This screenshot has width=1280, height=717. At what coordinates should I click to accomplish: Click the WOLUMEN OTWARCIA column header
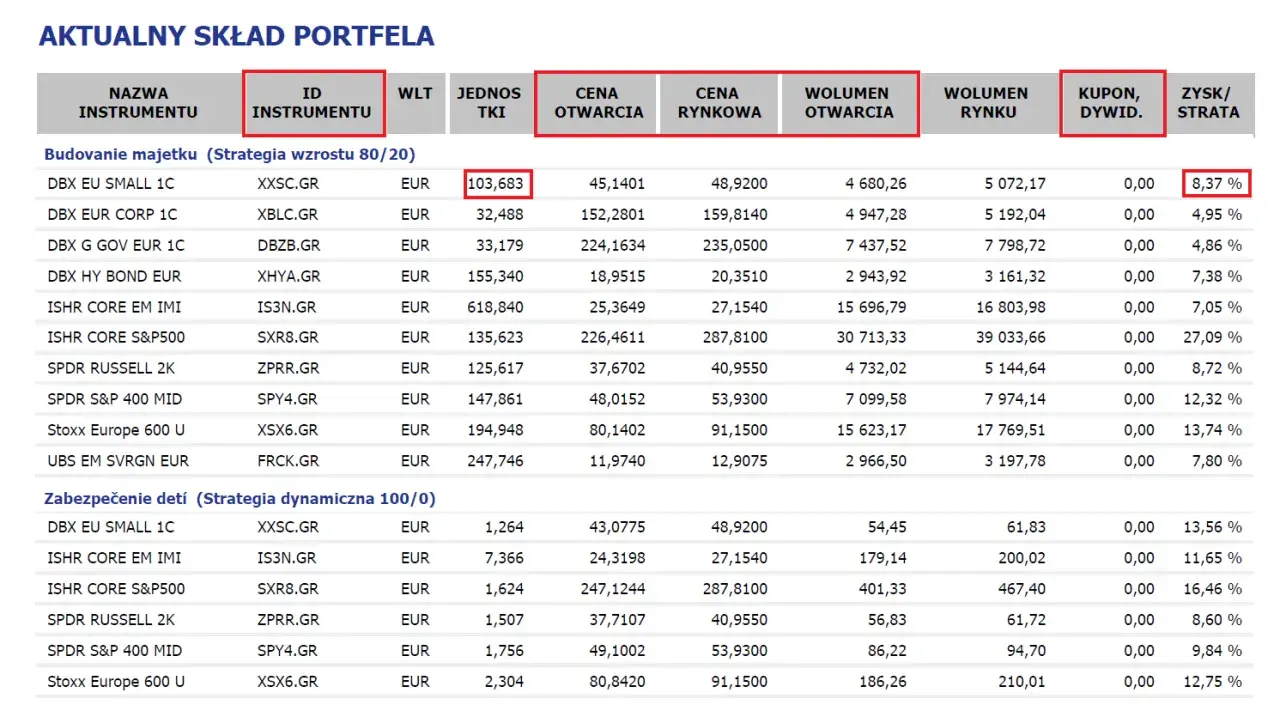click(x=849, y=103)
